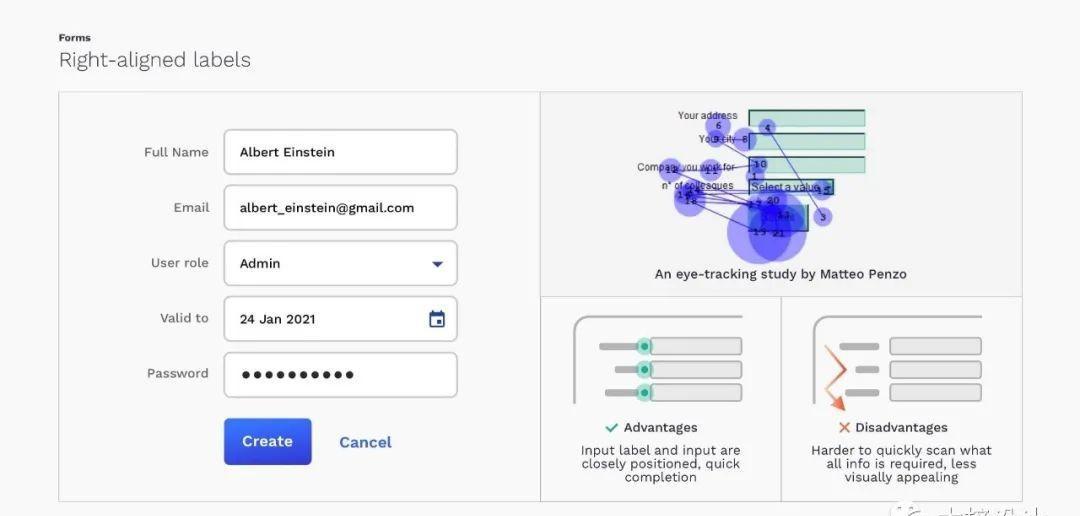Click the Email input field
The height and width of the screenshot is (516, 1080).
340,208
